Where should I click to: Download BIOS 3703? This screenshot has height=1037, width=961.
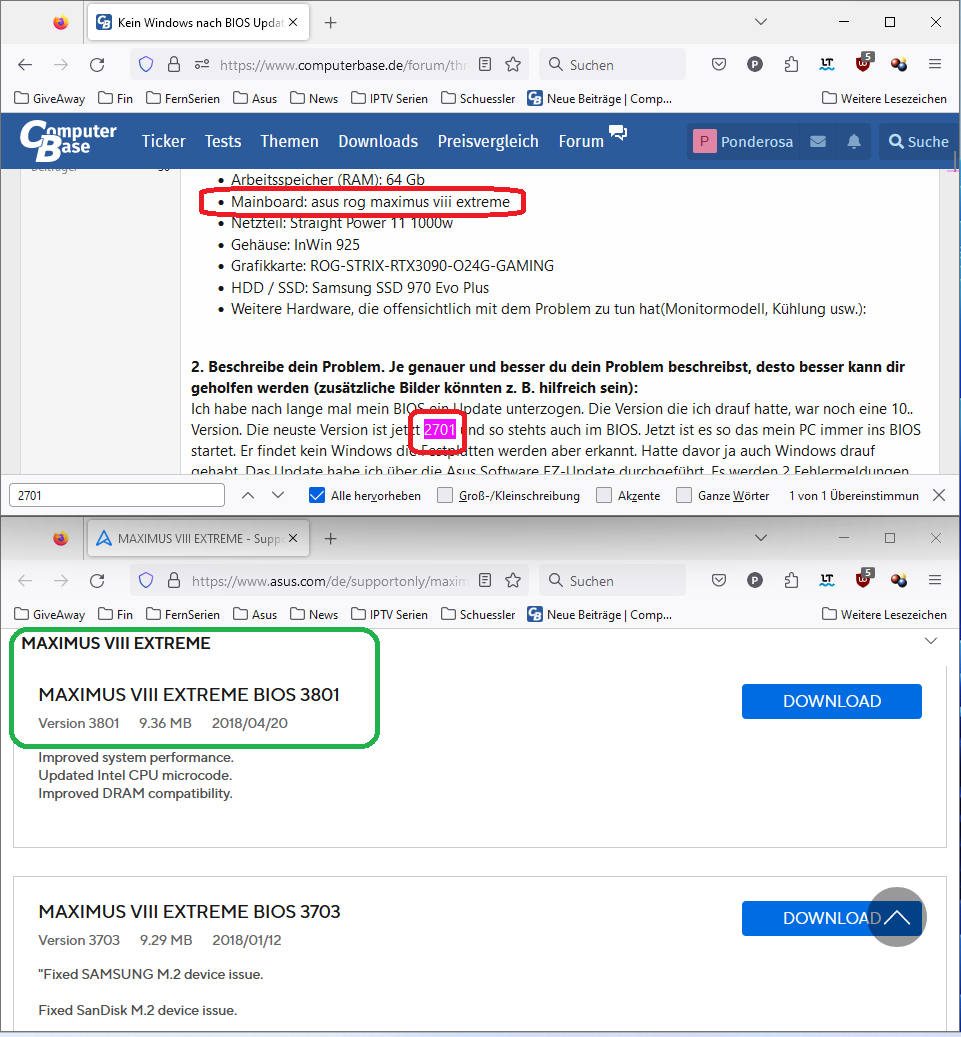click(831, 918)
